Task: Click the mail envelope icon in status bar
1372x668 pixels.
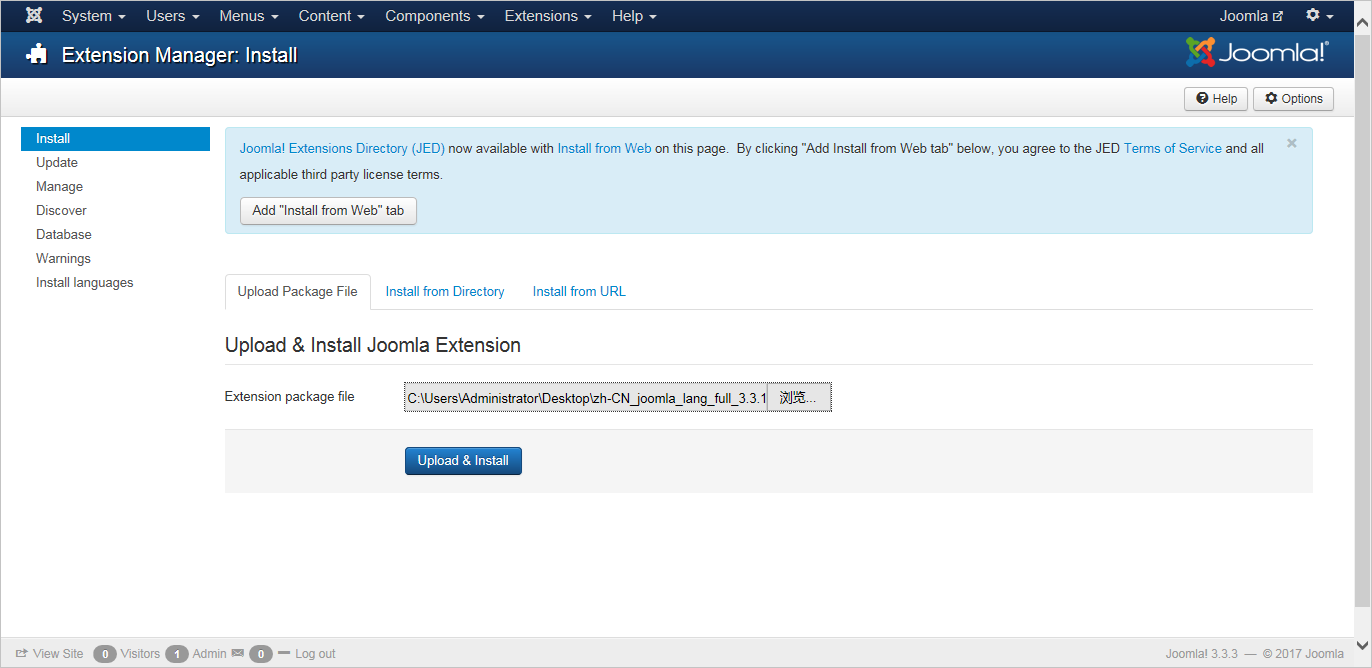Action: (238, 653)
